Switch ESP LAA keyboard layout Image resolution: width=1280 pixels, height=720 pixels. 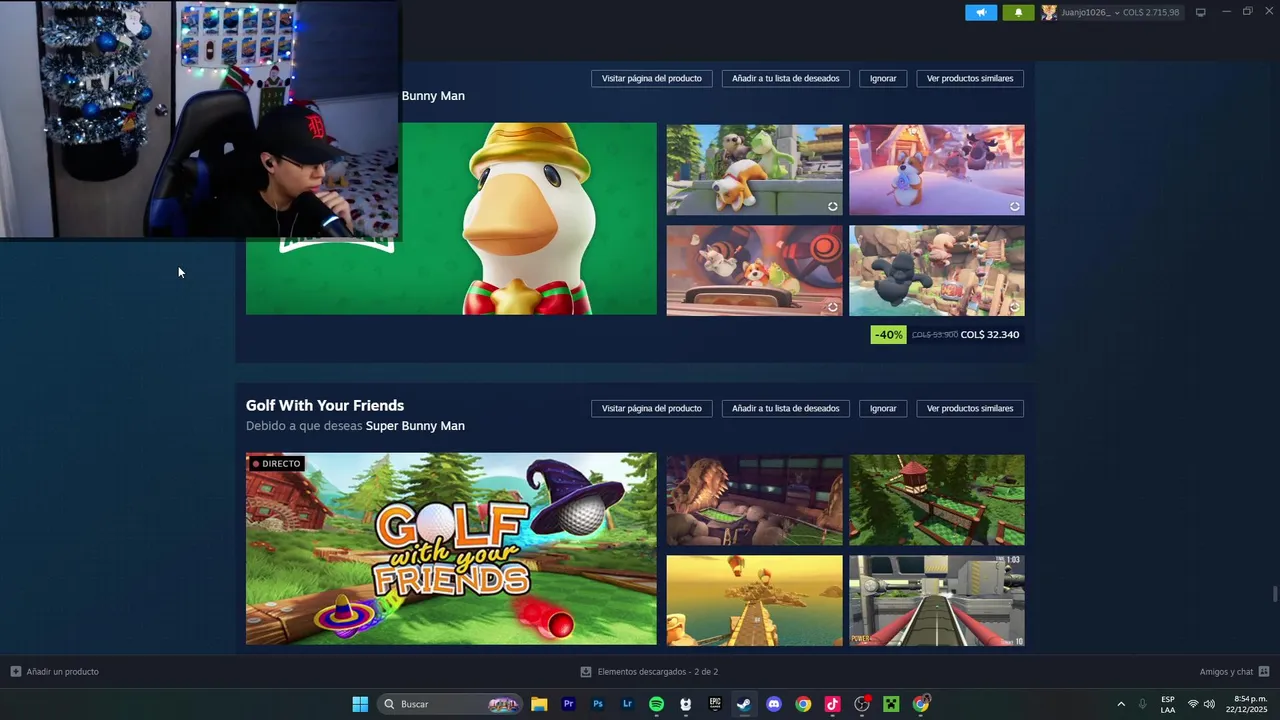click(1168, 704)
